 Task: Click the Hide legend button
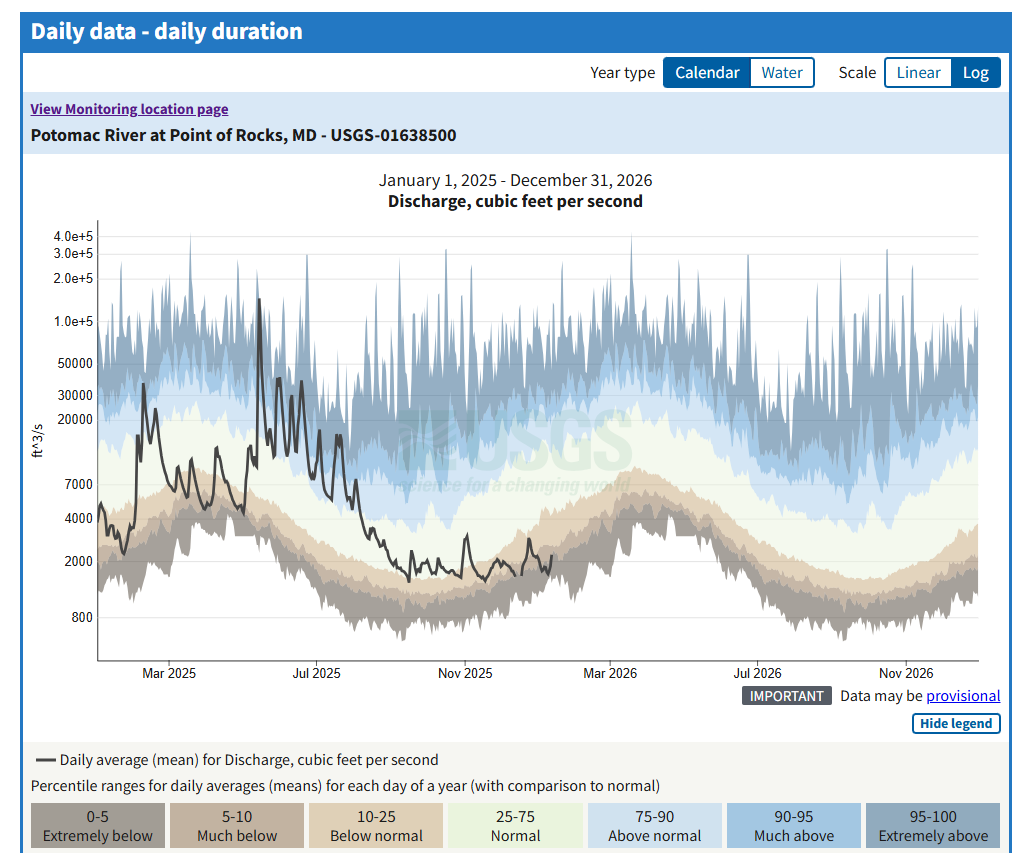[956, 723]
